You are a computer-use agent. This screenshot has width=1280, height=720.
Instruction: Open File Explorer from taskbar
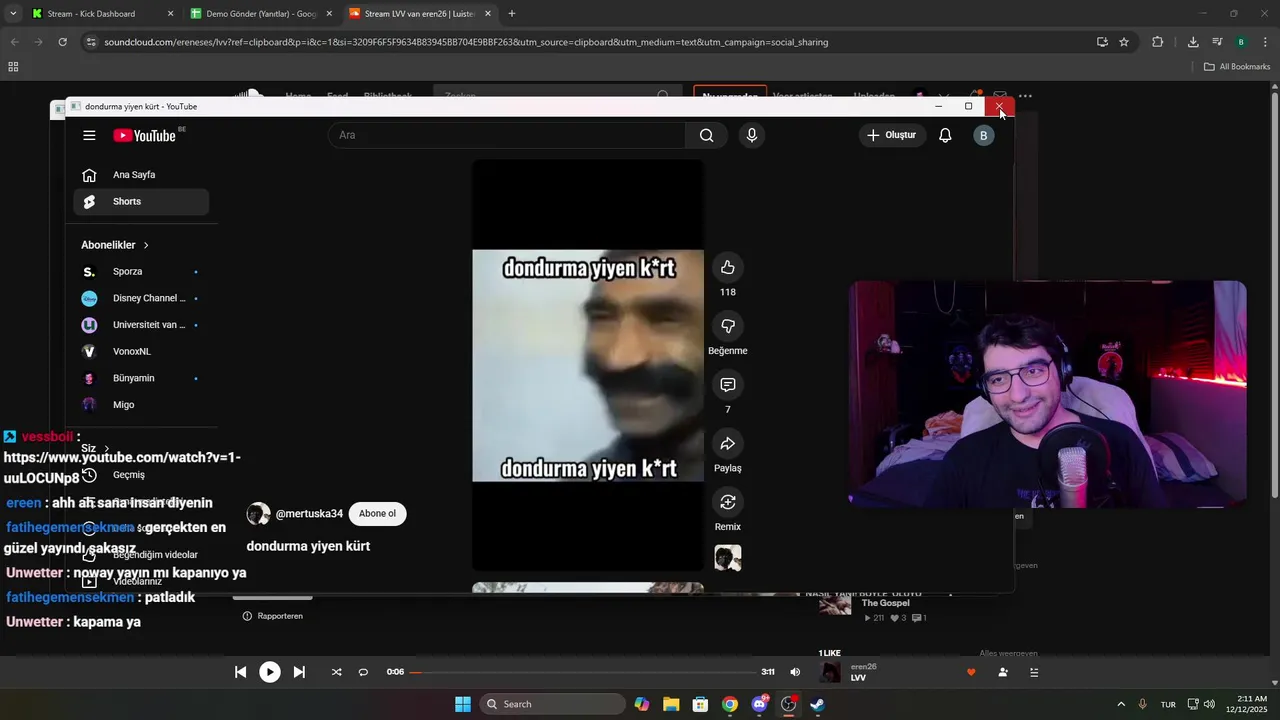[x=671, y=704]
